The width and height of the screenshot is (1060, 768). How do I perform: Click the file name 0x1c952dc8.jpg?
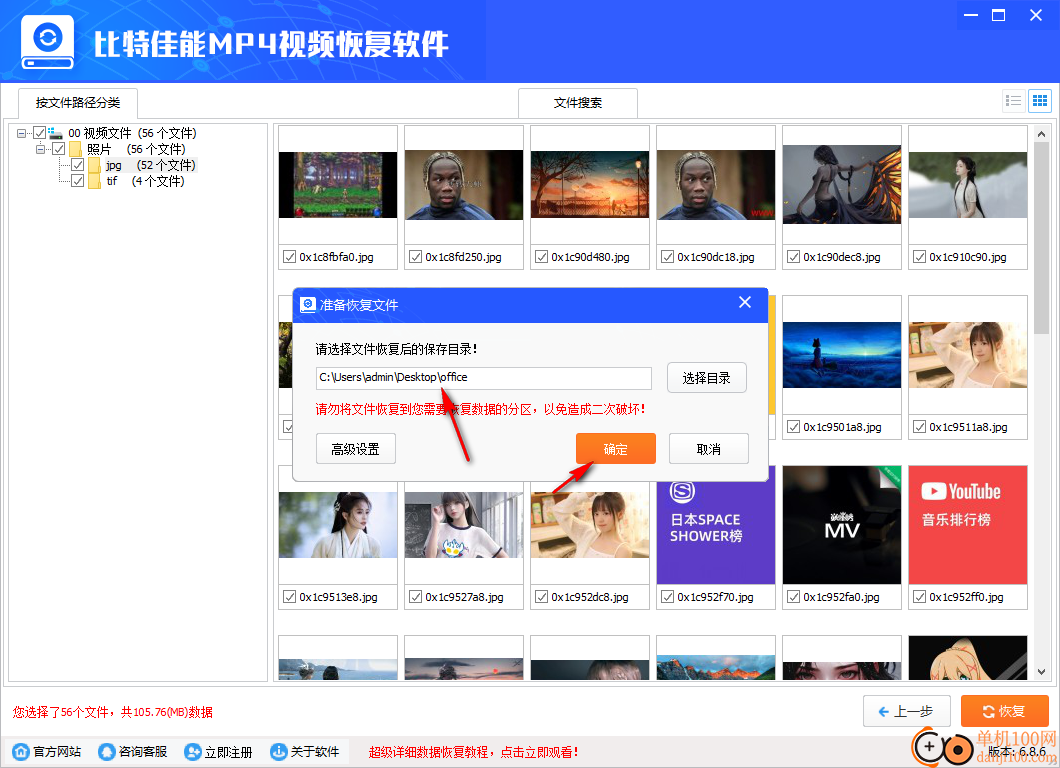tap(590, 597)
